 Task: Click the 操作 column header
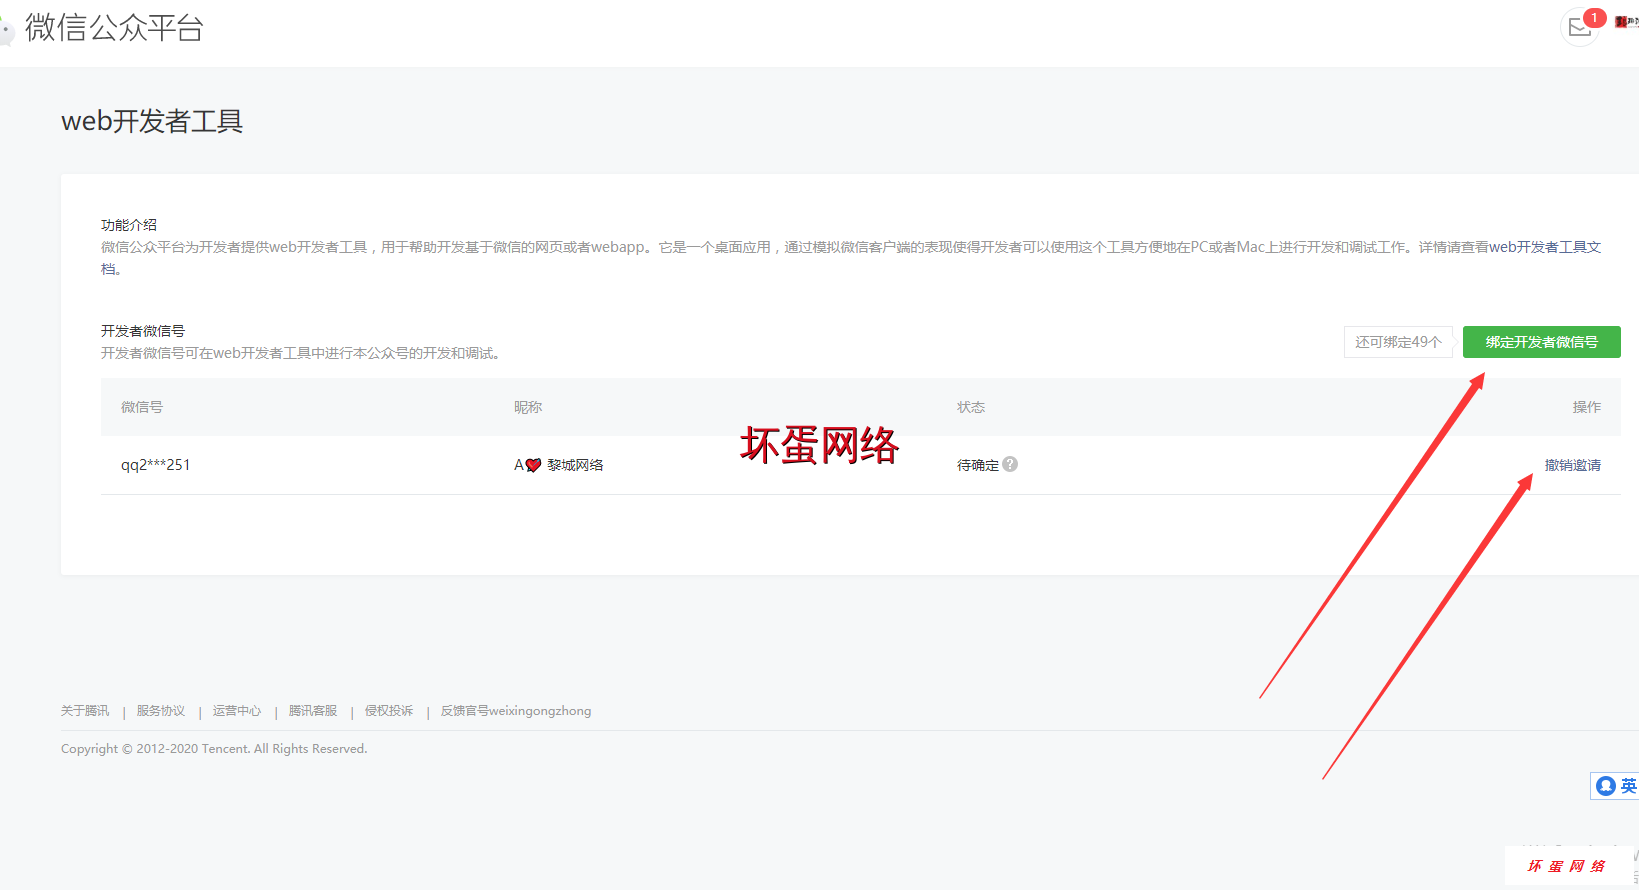[1587, 407]
